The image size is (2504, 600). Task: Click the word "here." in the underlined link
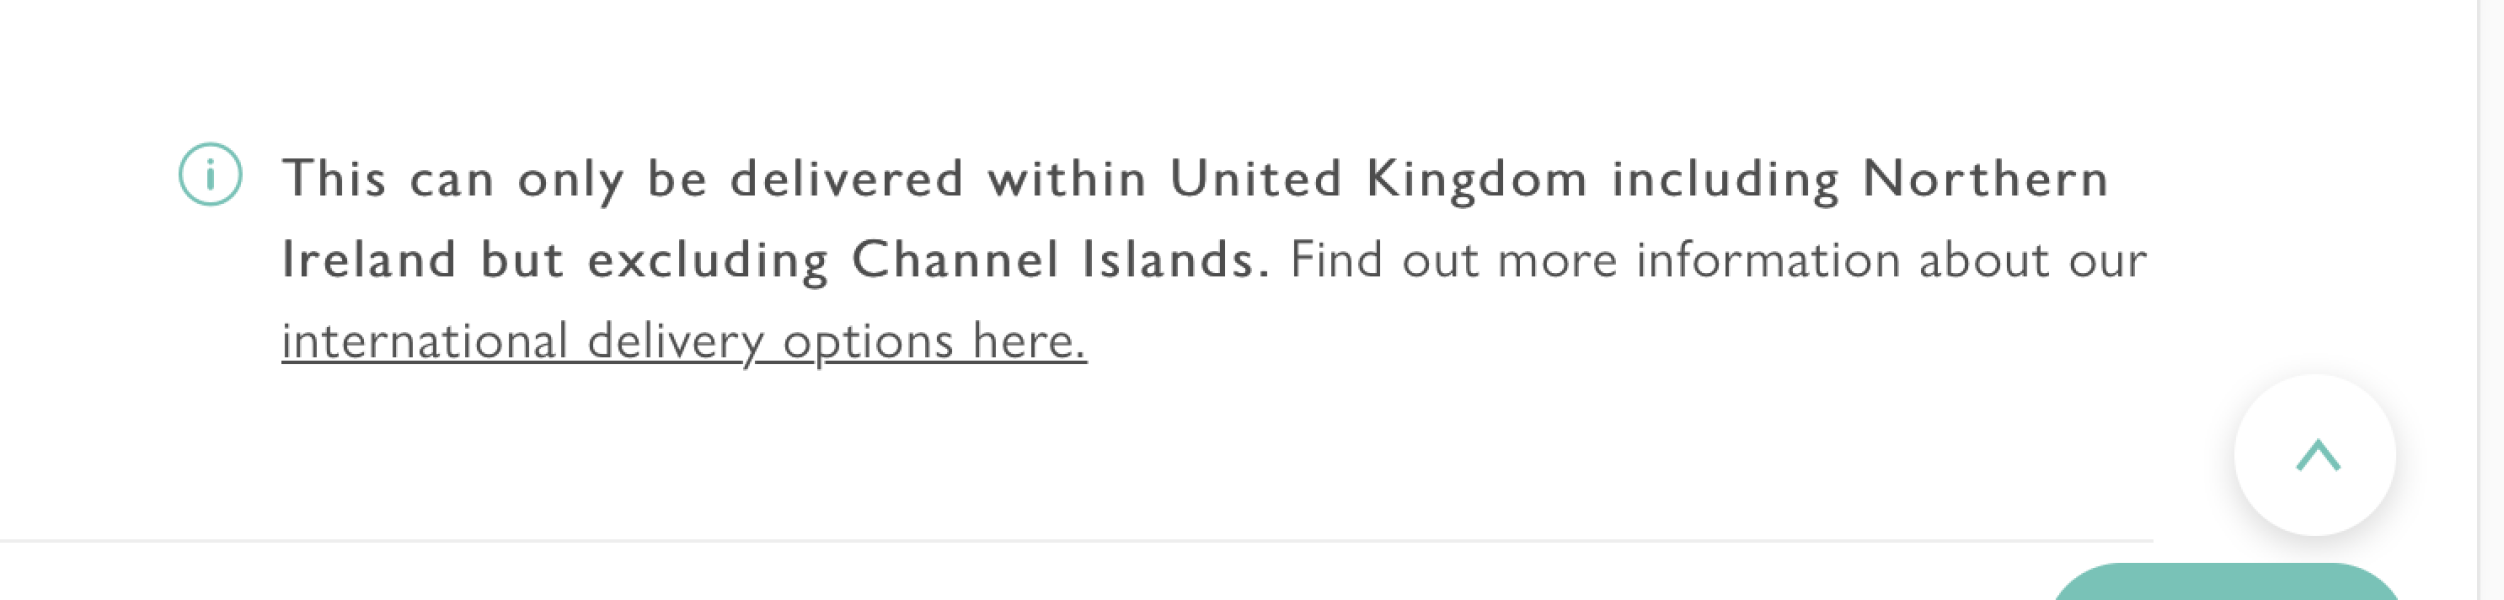tap(1028, 342)
